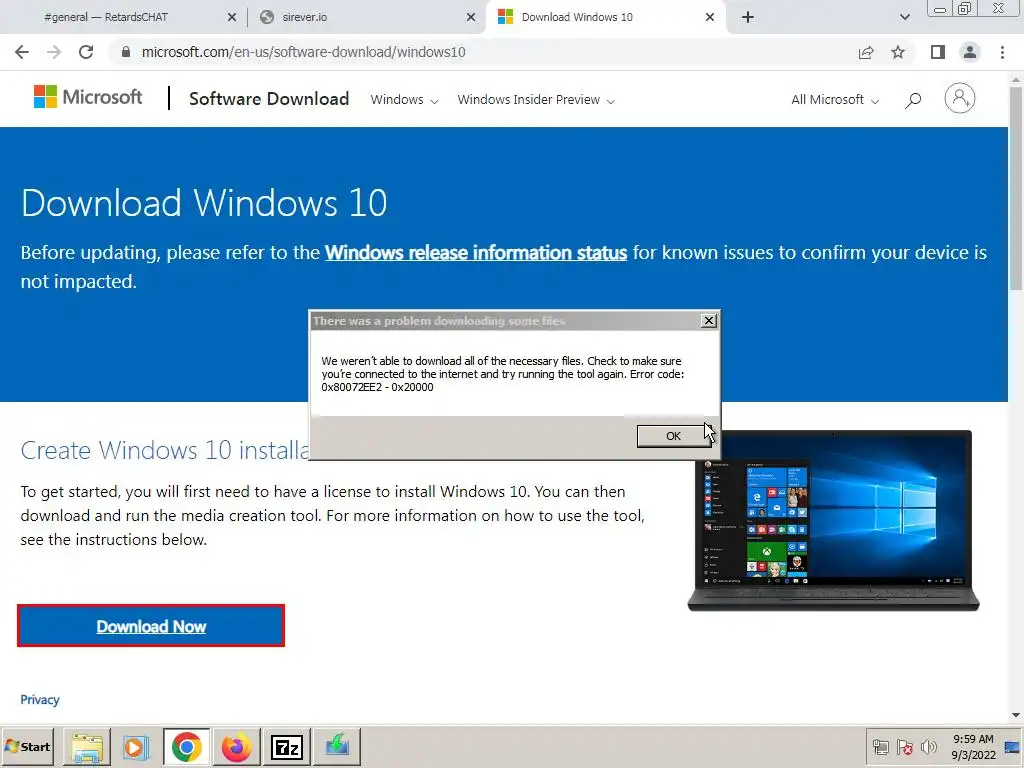
Task: Click the Download Now button
Action: (x=151, y=626)
